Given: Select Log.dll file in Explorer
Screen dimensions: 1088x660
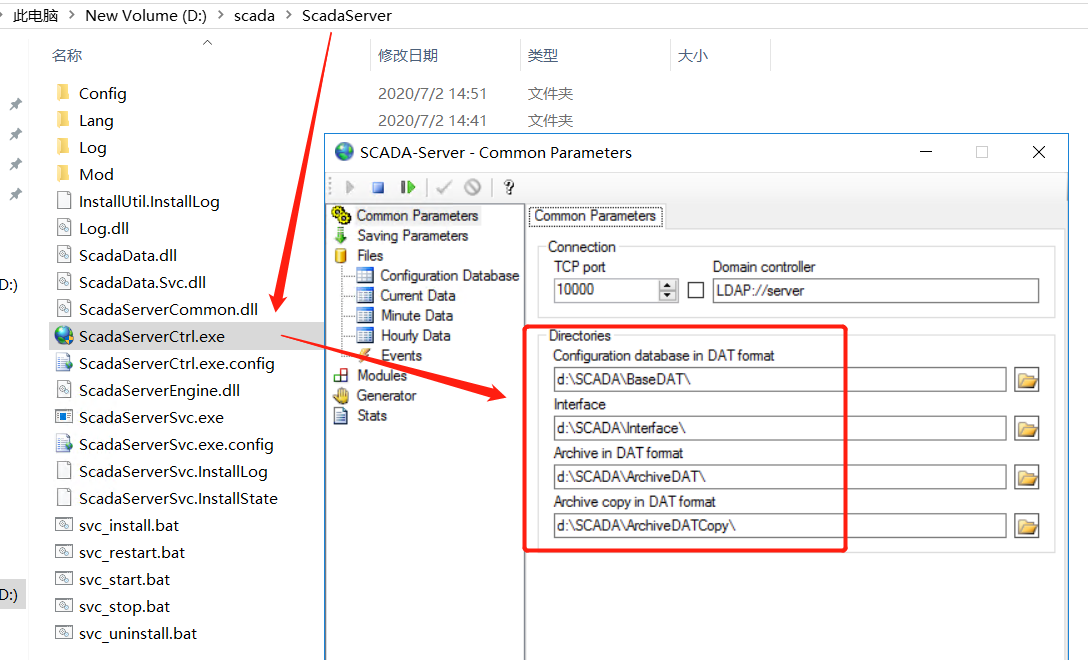Looking at the screenshot, I should [x=103, y=229].
